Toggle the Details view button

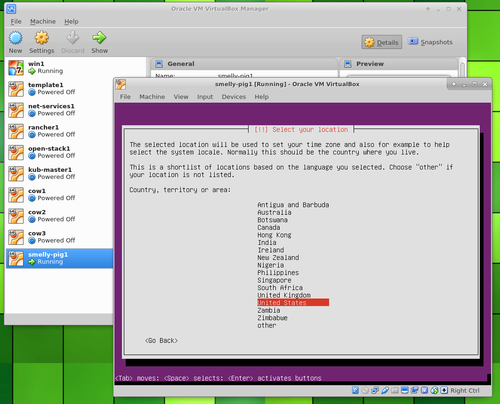(x=382, y=42)
